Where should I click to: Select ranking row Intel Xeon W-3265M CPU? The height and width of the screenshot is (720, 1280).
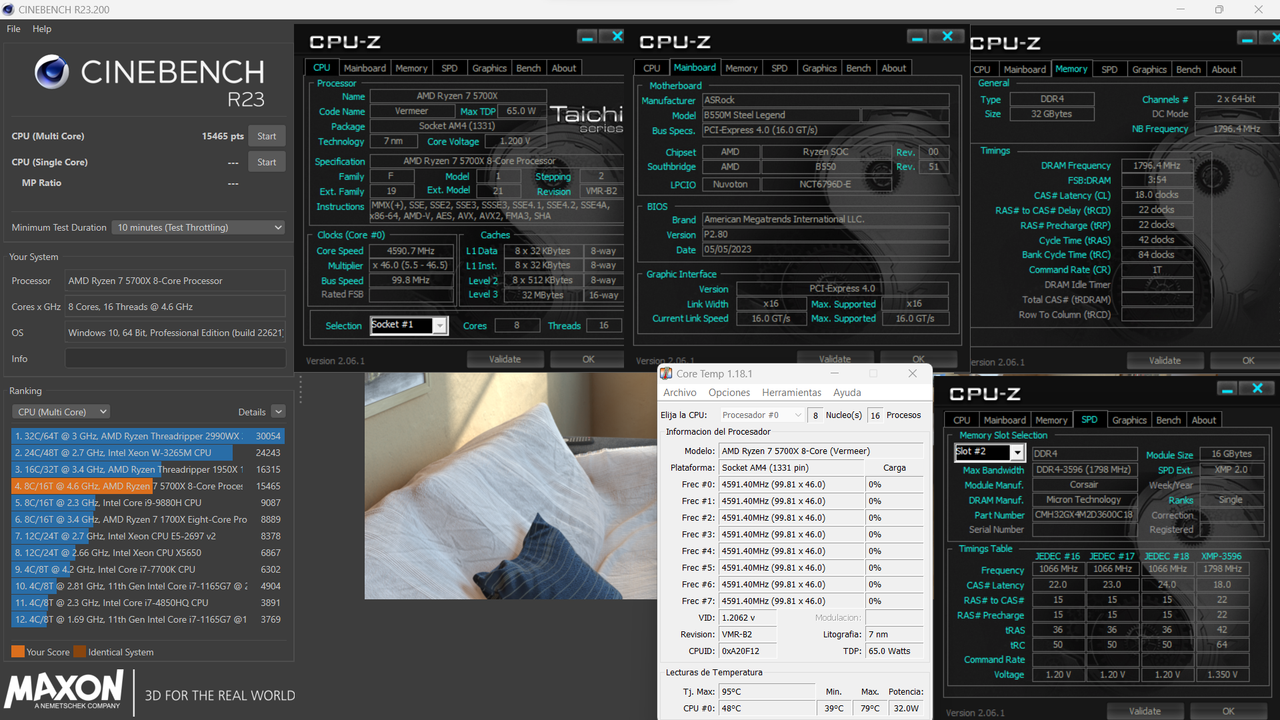pos(148,453)
